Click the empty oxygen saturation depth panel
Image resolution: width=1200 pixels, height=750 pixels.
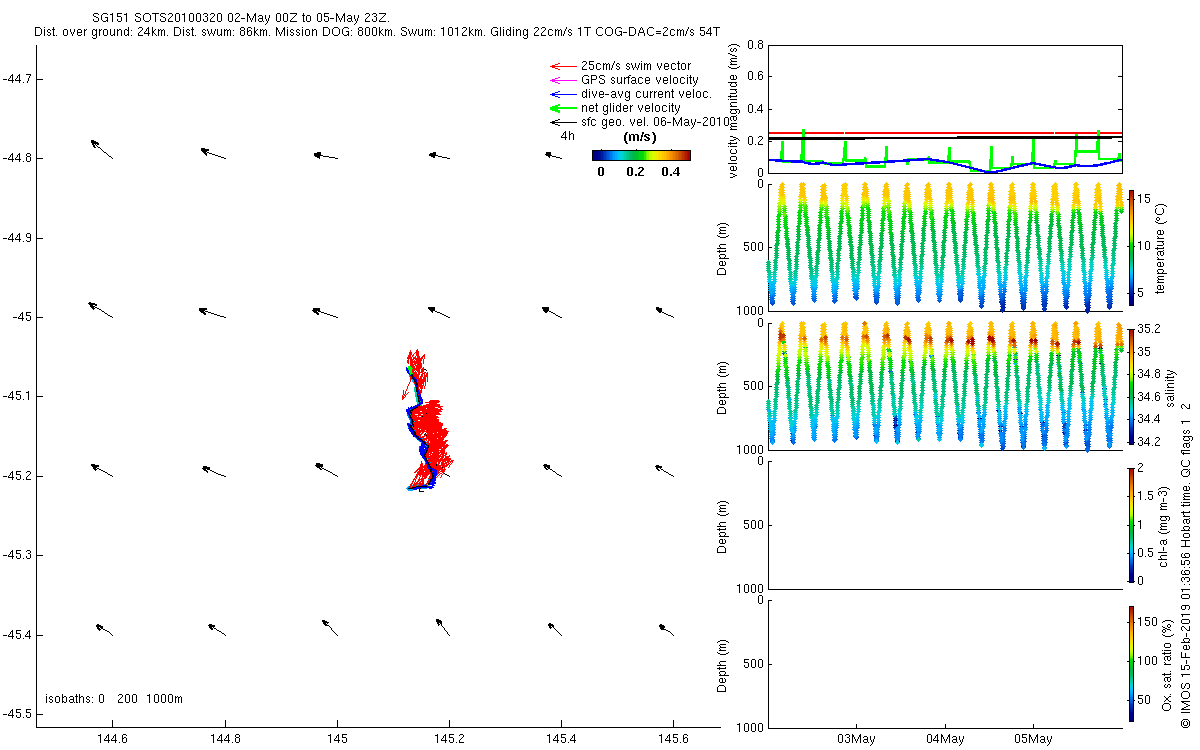pyautogui.click(x=946, y=664)
